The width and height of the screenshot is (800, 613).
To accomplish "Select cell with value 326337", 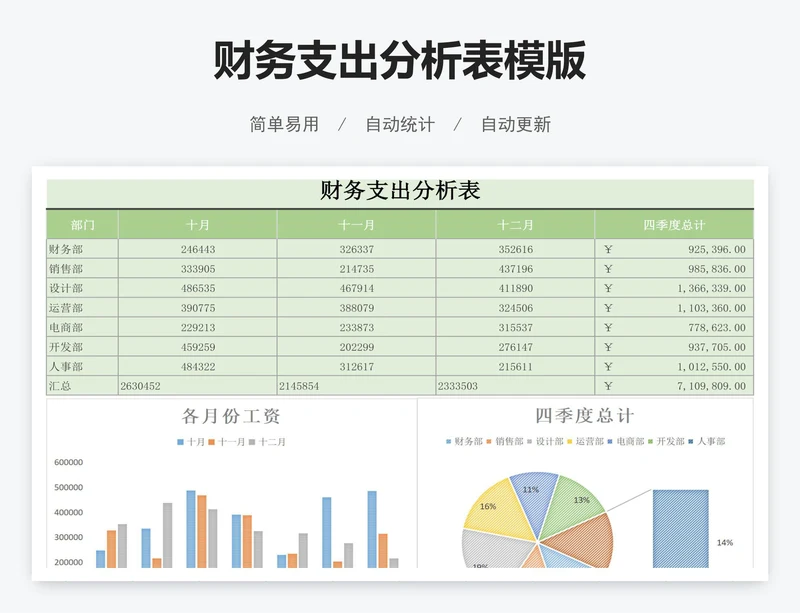I will (356, 249).
